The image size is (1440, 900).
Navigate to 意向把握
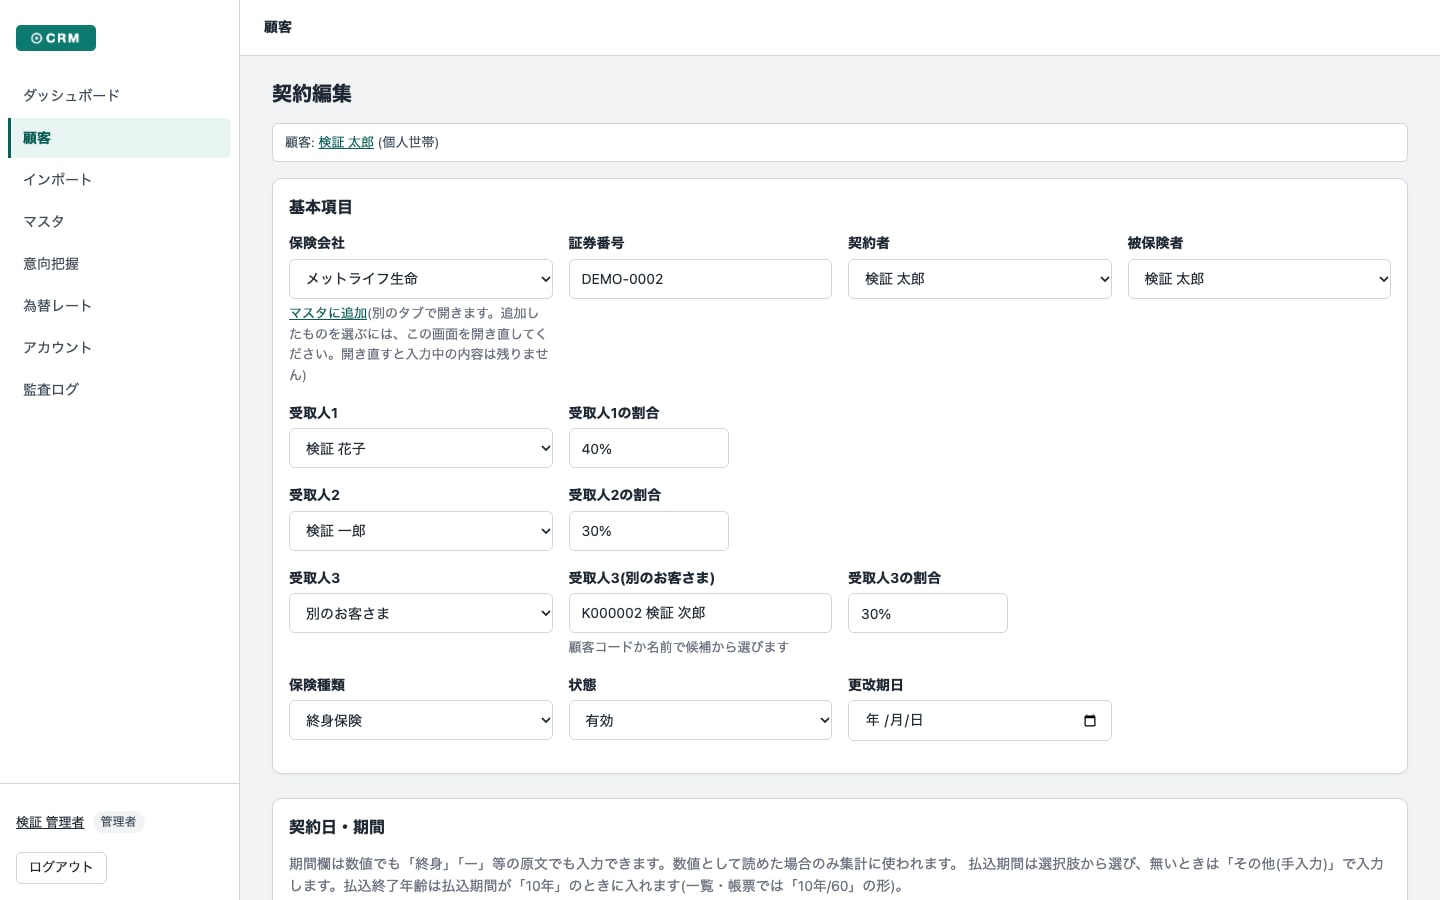point(119,264)
